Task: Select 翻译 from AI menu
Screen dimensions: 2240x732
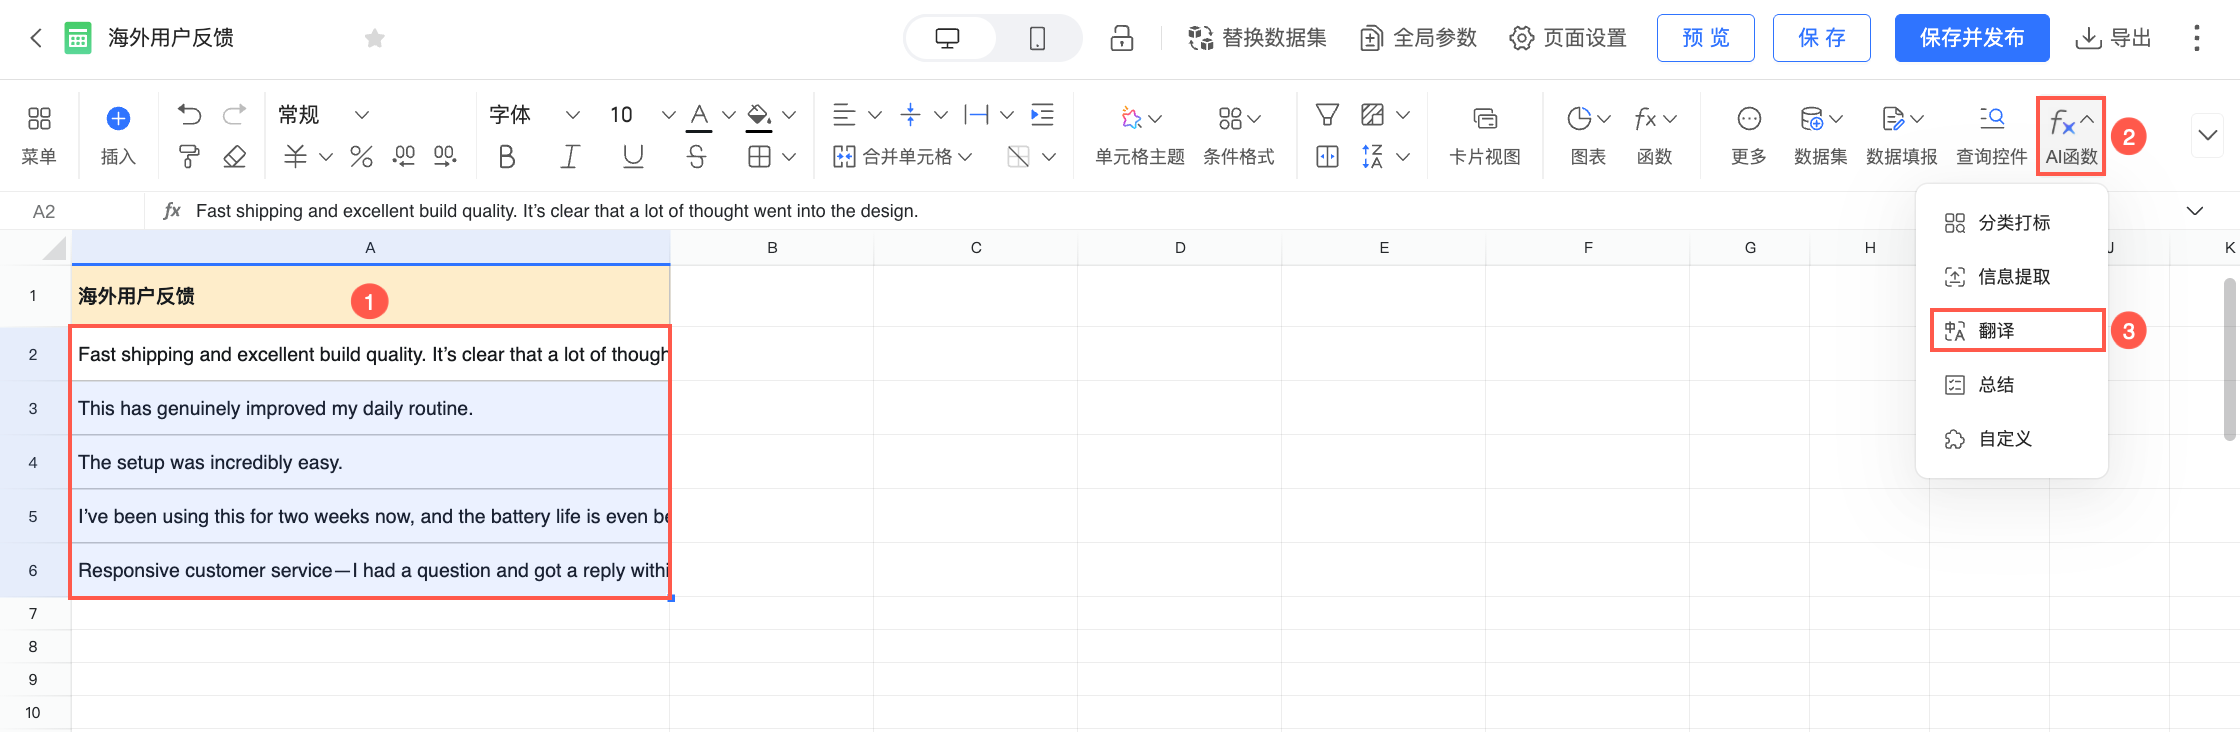Action: click(2017, 331)
